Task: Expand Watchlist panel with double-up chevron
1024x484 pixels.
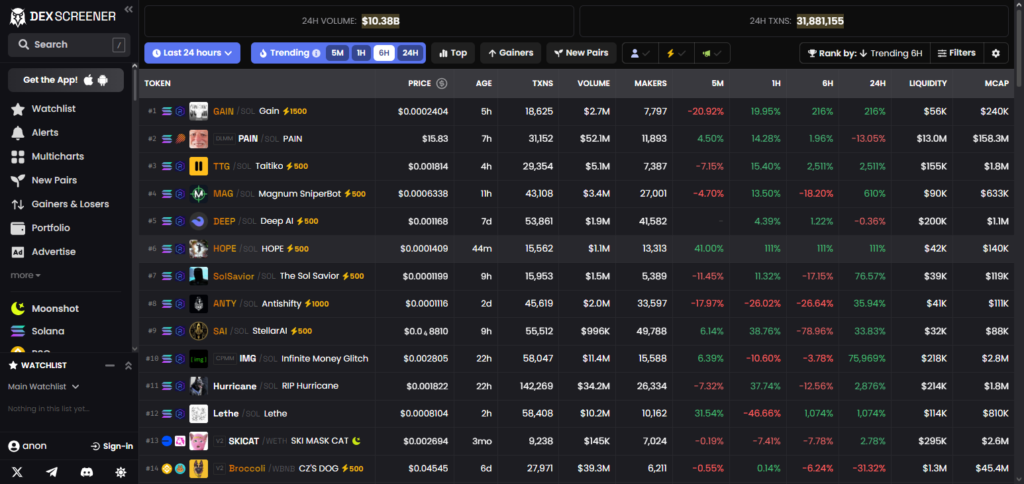Action: (x=128, y=366)
